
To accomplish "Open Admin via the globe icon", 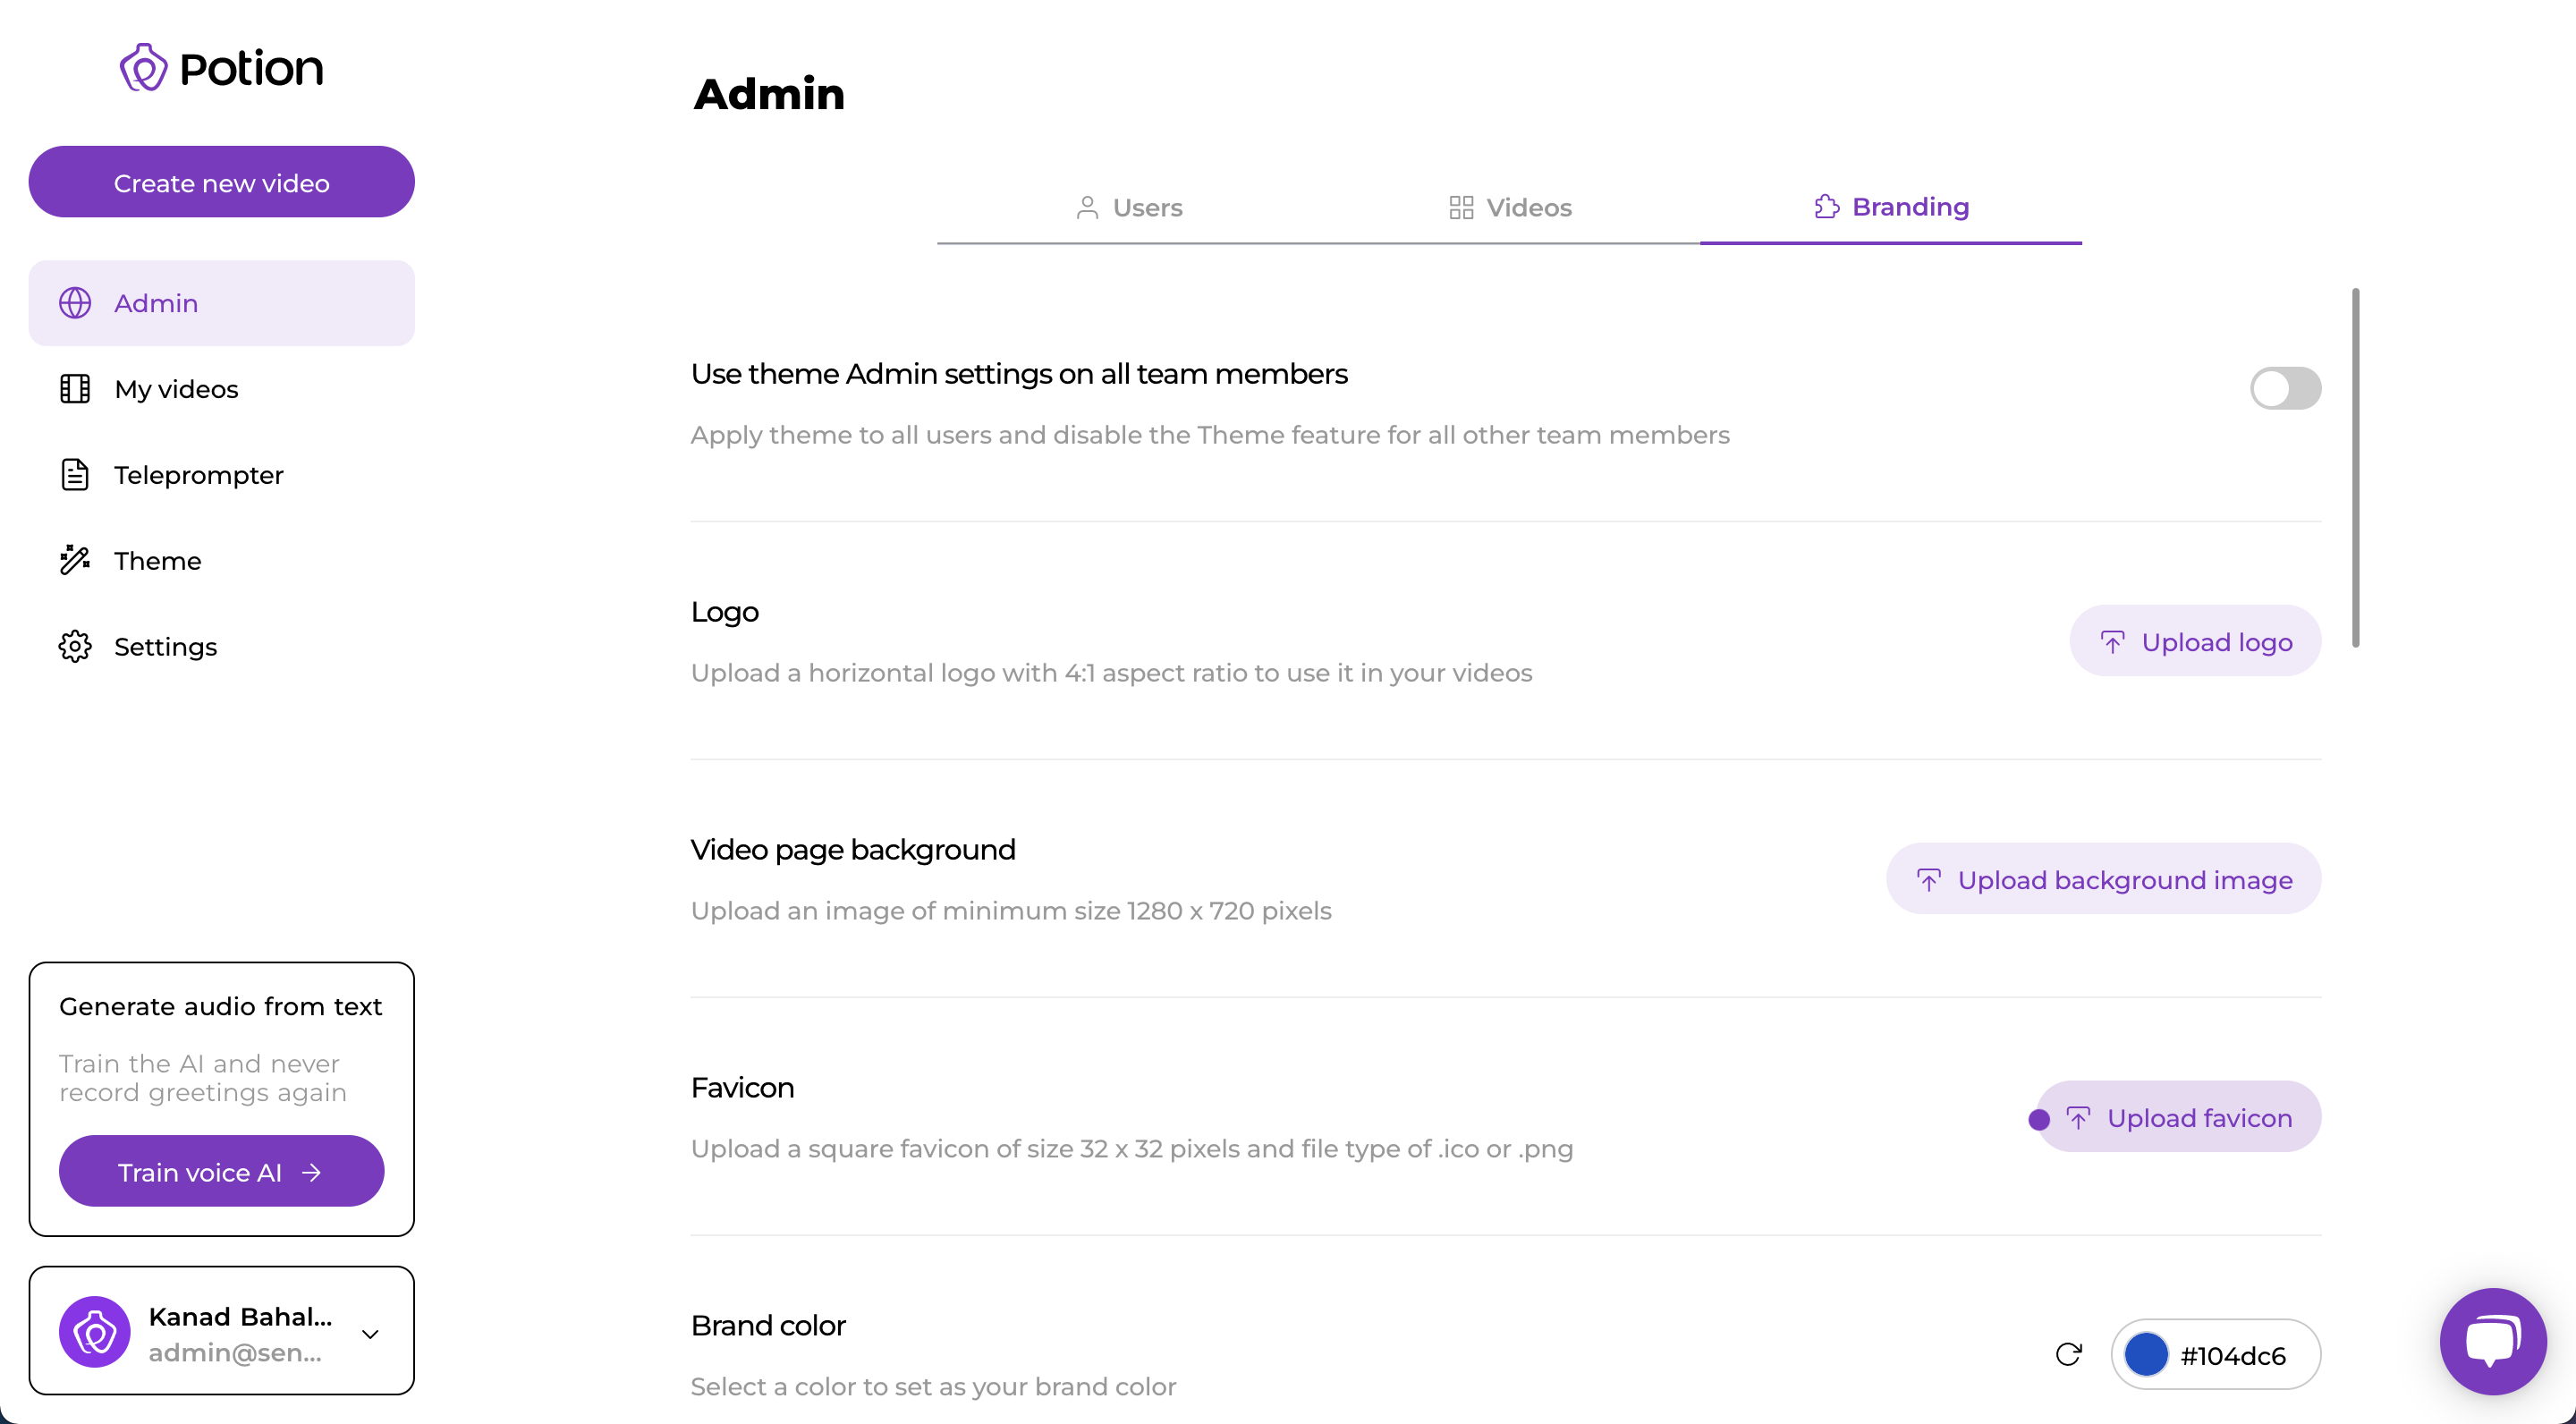I will [75, 303].
